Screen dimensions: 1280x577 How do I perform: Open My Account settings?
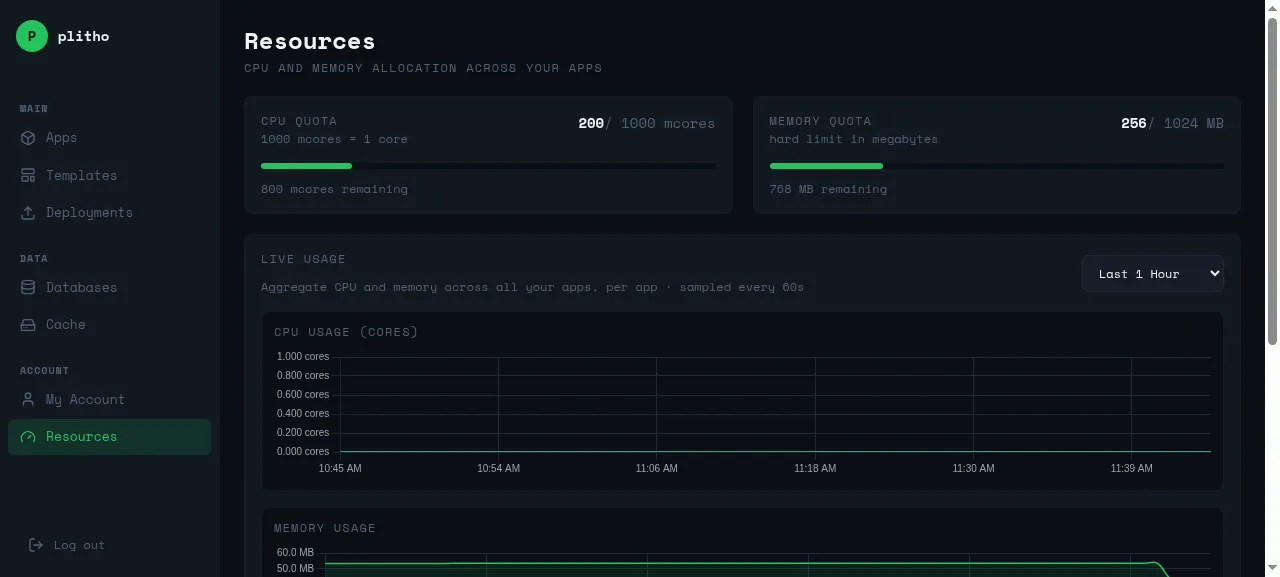(109, 399)
